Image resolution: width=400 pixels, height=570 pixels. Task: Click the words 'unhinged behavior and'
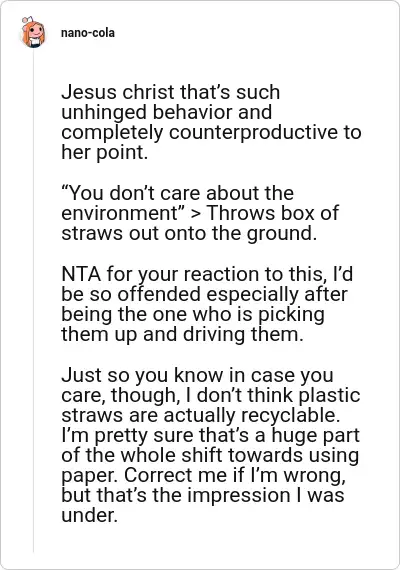click(166, 112)
